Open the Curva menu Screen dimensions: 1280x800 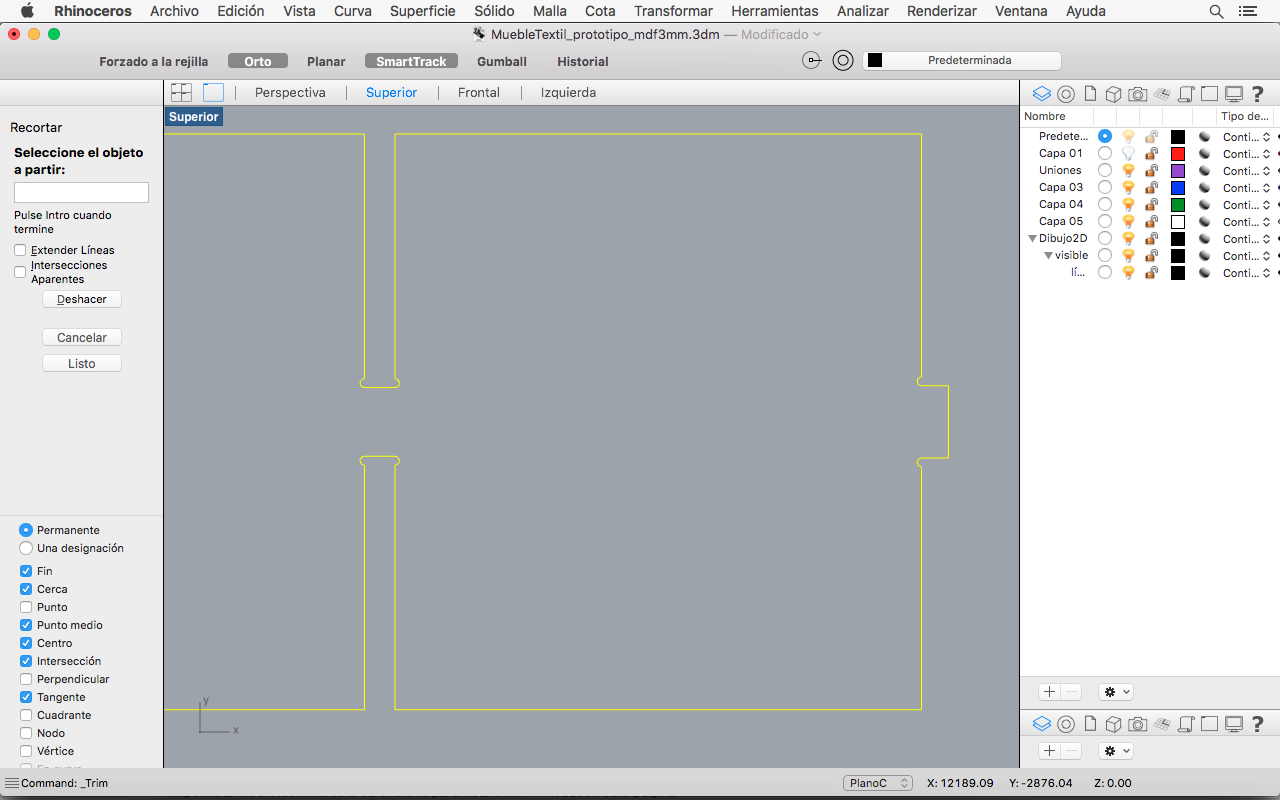coord(352,11)
